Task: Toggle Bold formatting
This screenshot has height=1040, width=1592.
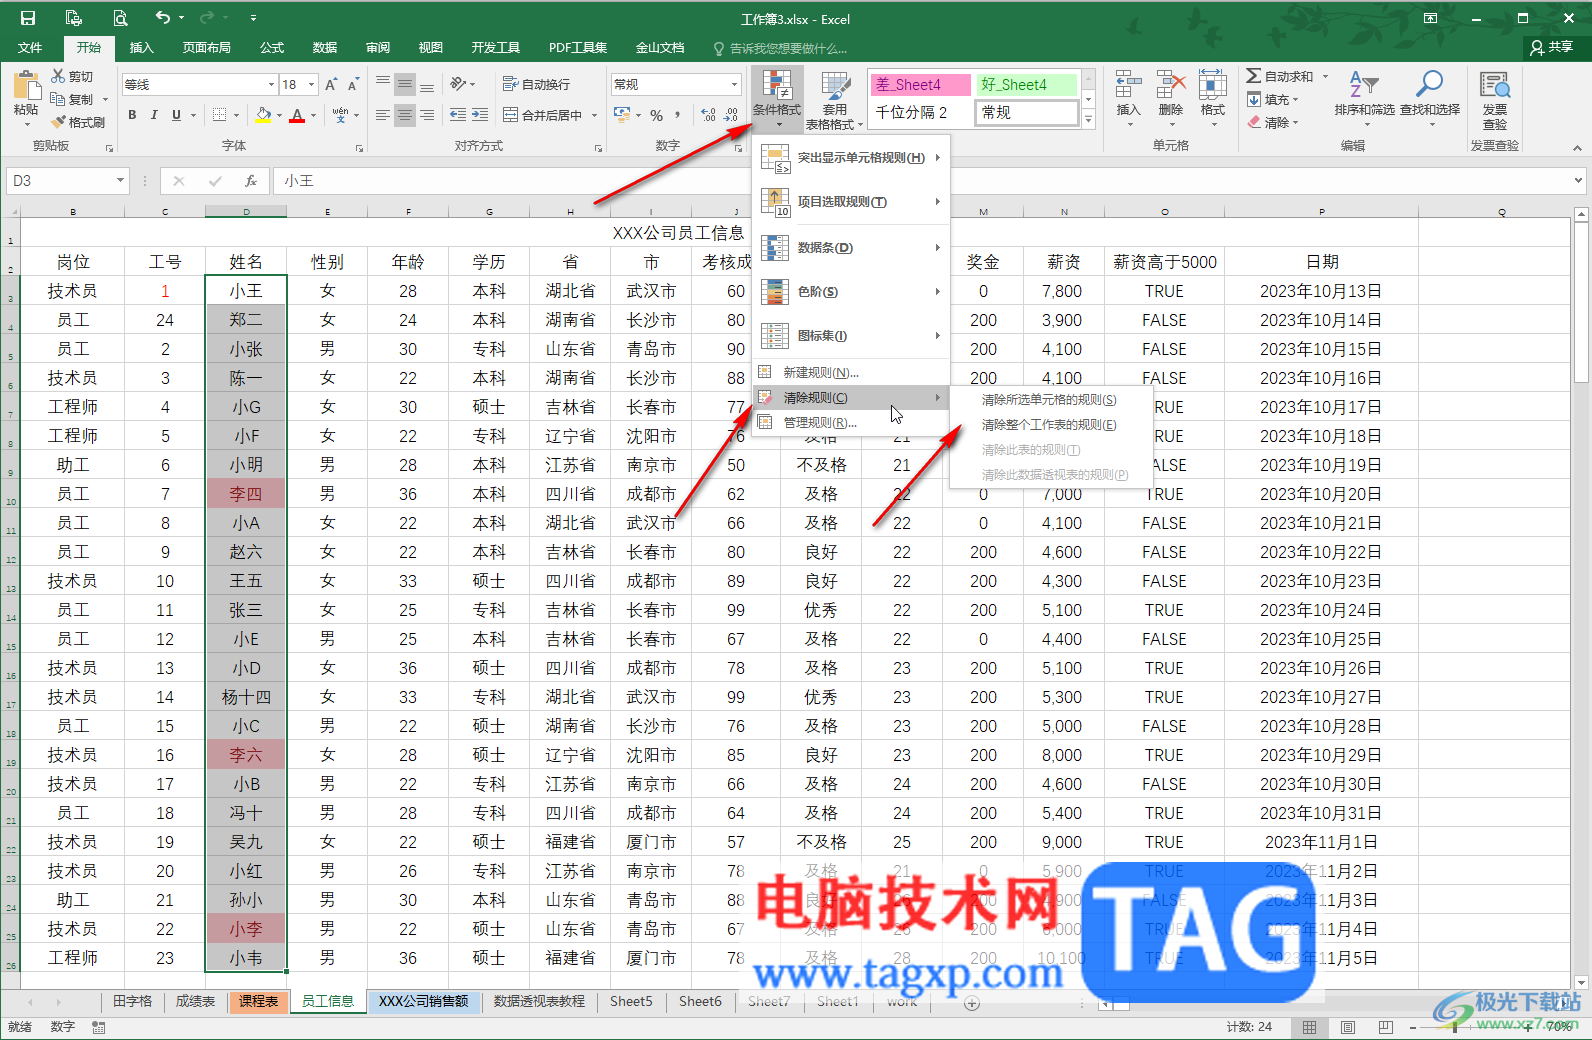Action: pos(132,115)
